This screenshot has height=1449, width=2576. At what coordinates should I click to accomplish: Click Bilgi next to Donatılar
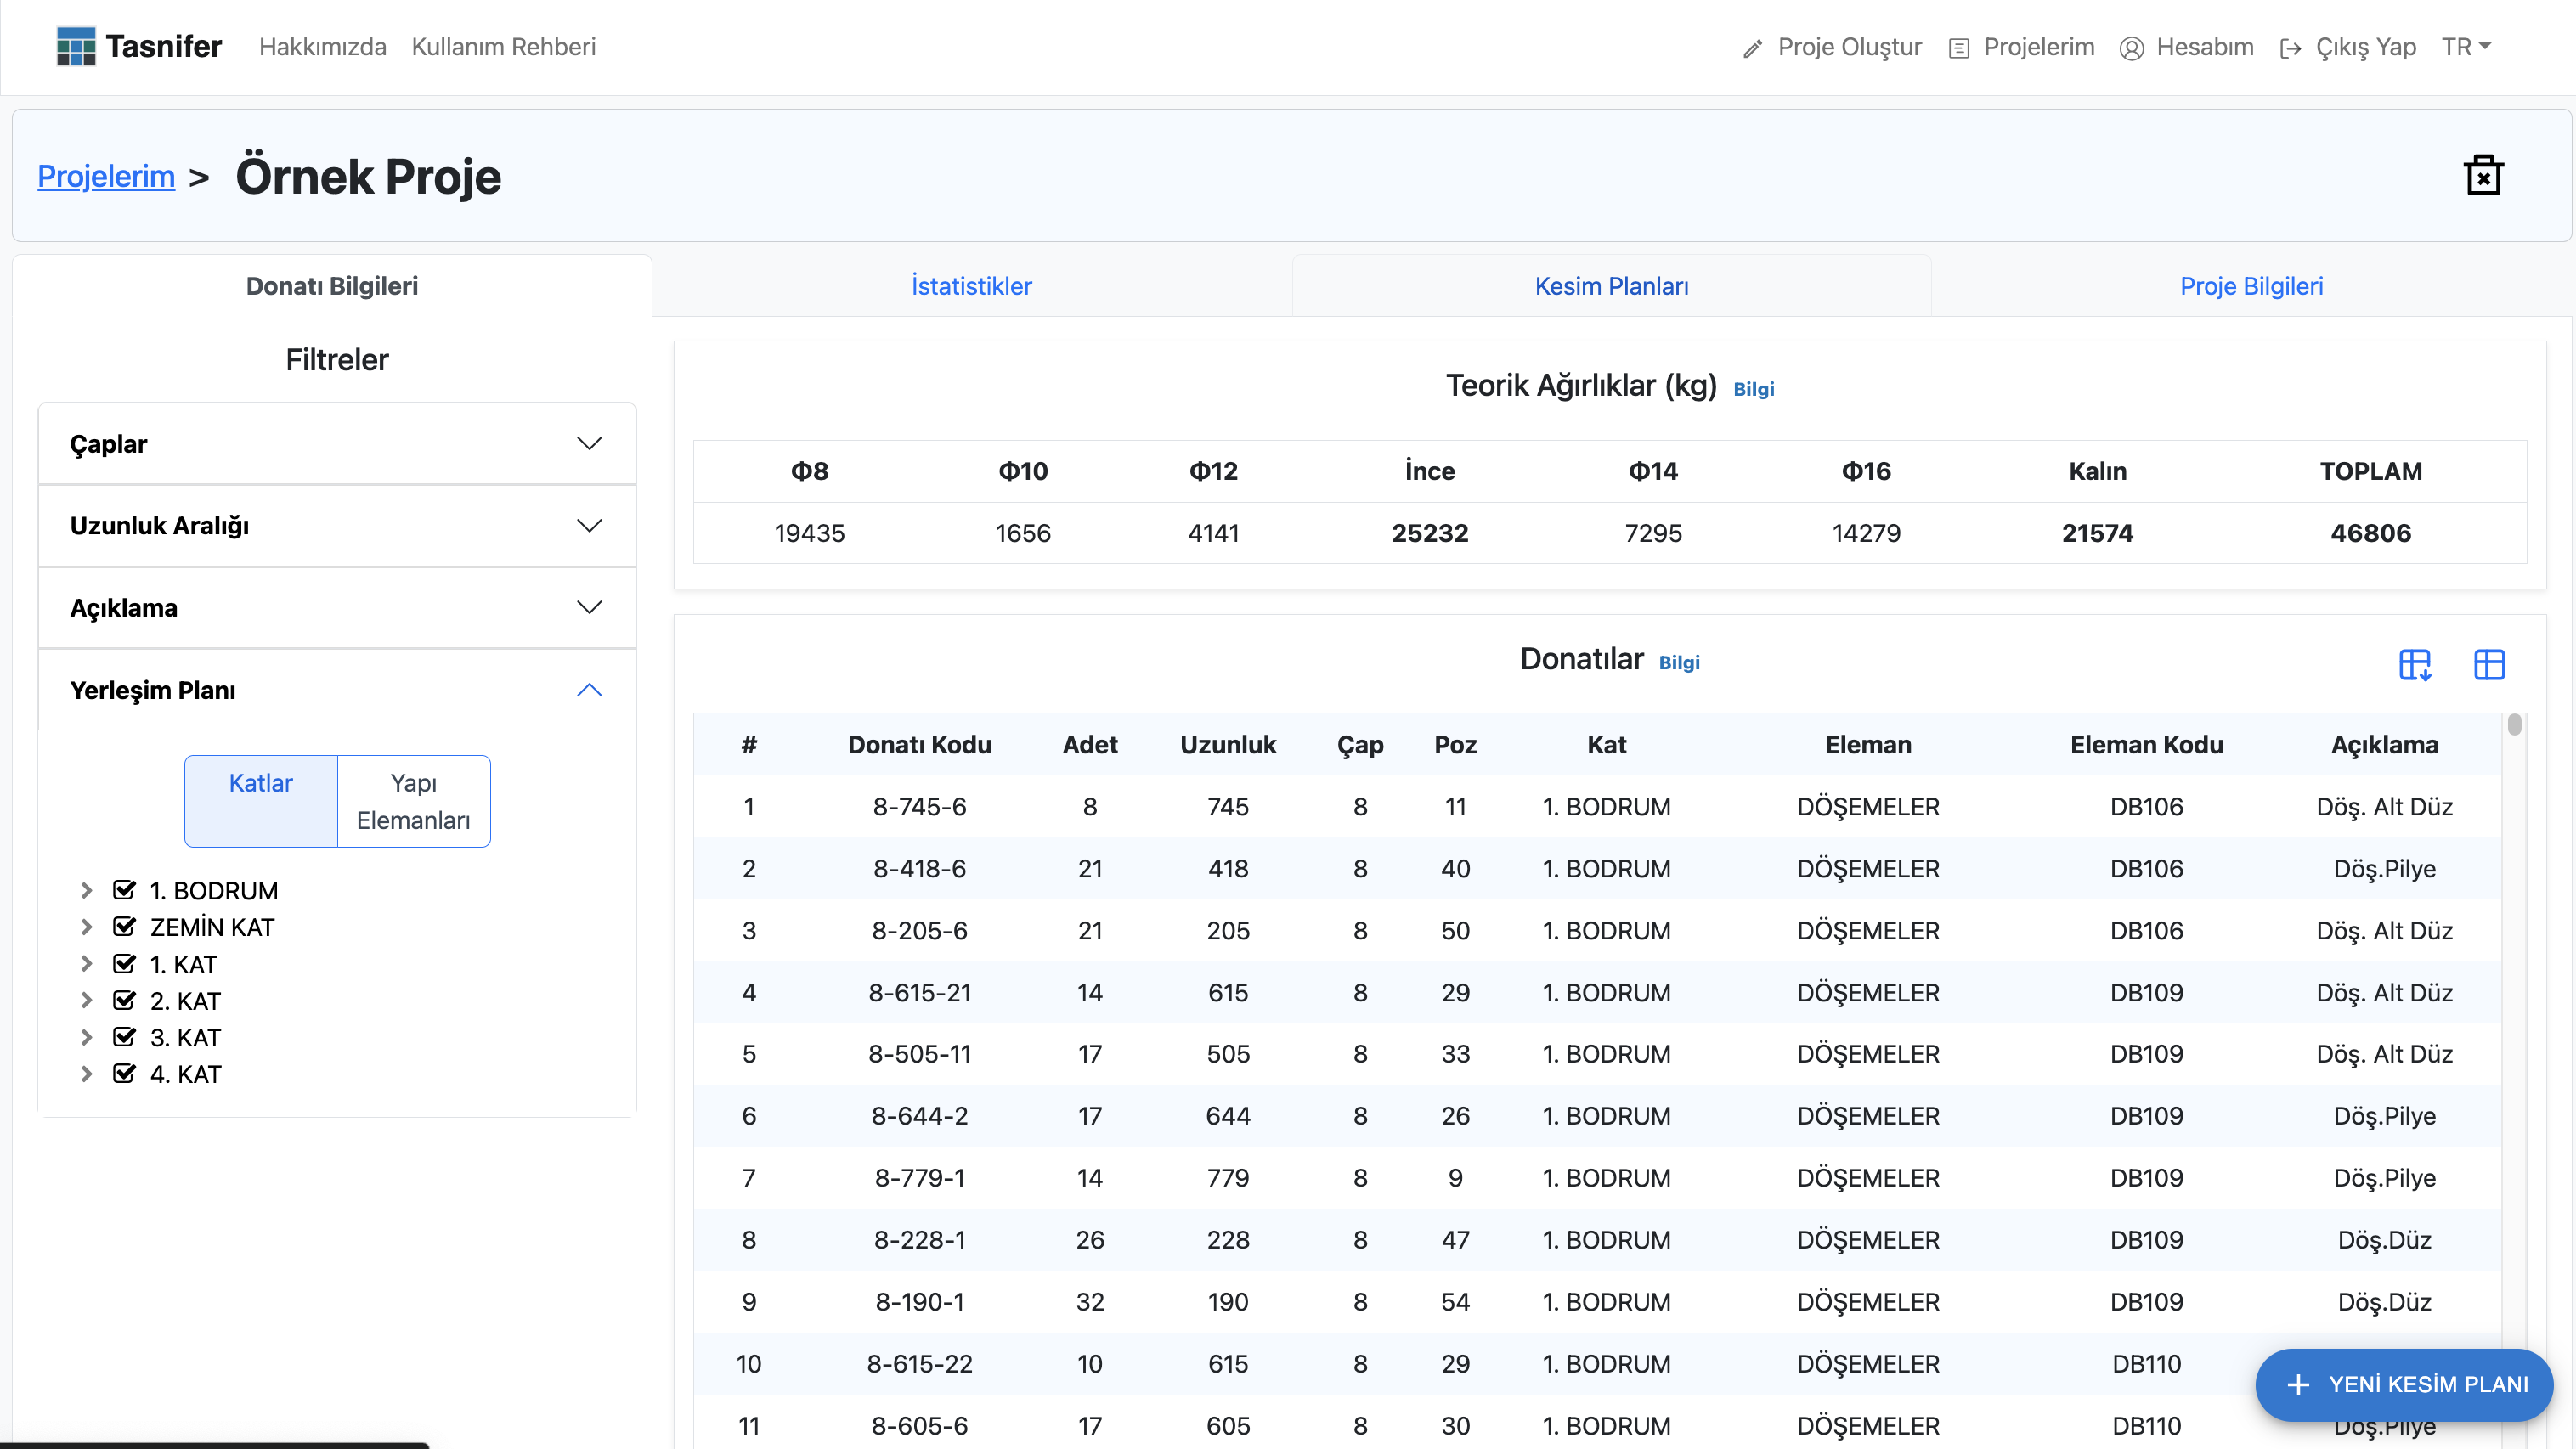tap(1679, 663)
